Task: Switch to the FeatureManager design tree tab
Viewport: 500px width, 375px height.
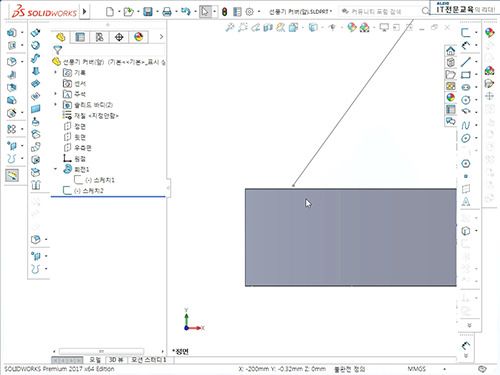Action: point(60,37)
